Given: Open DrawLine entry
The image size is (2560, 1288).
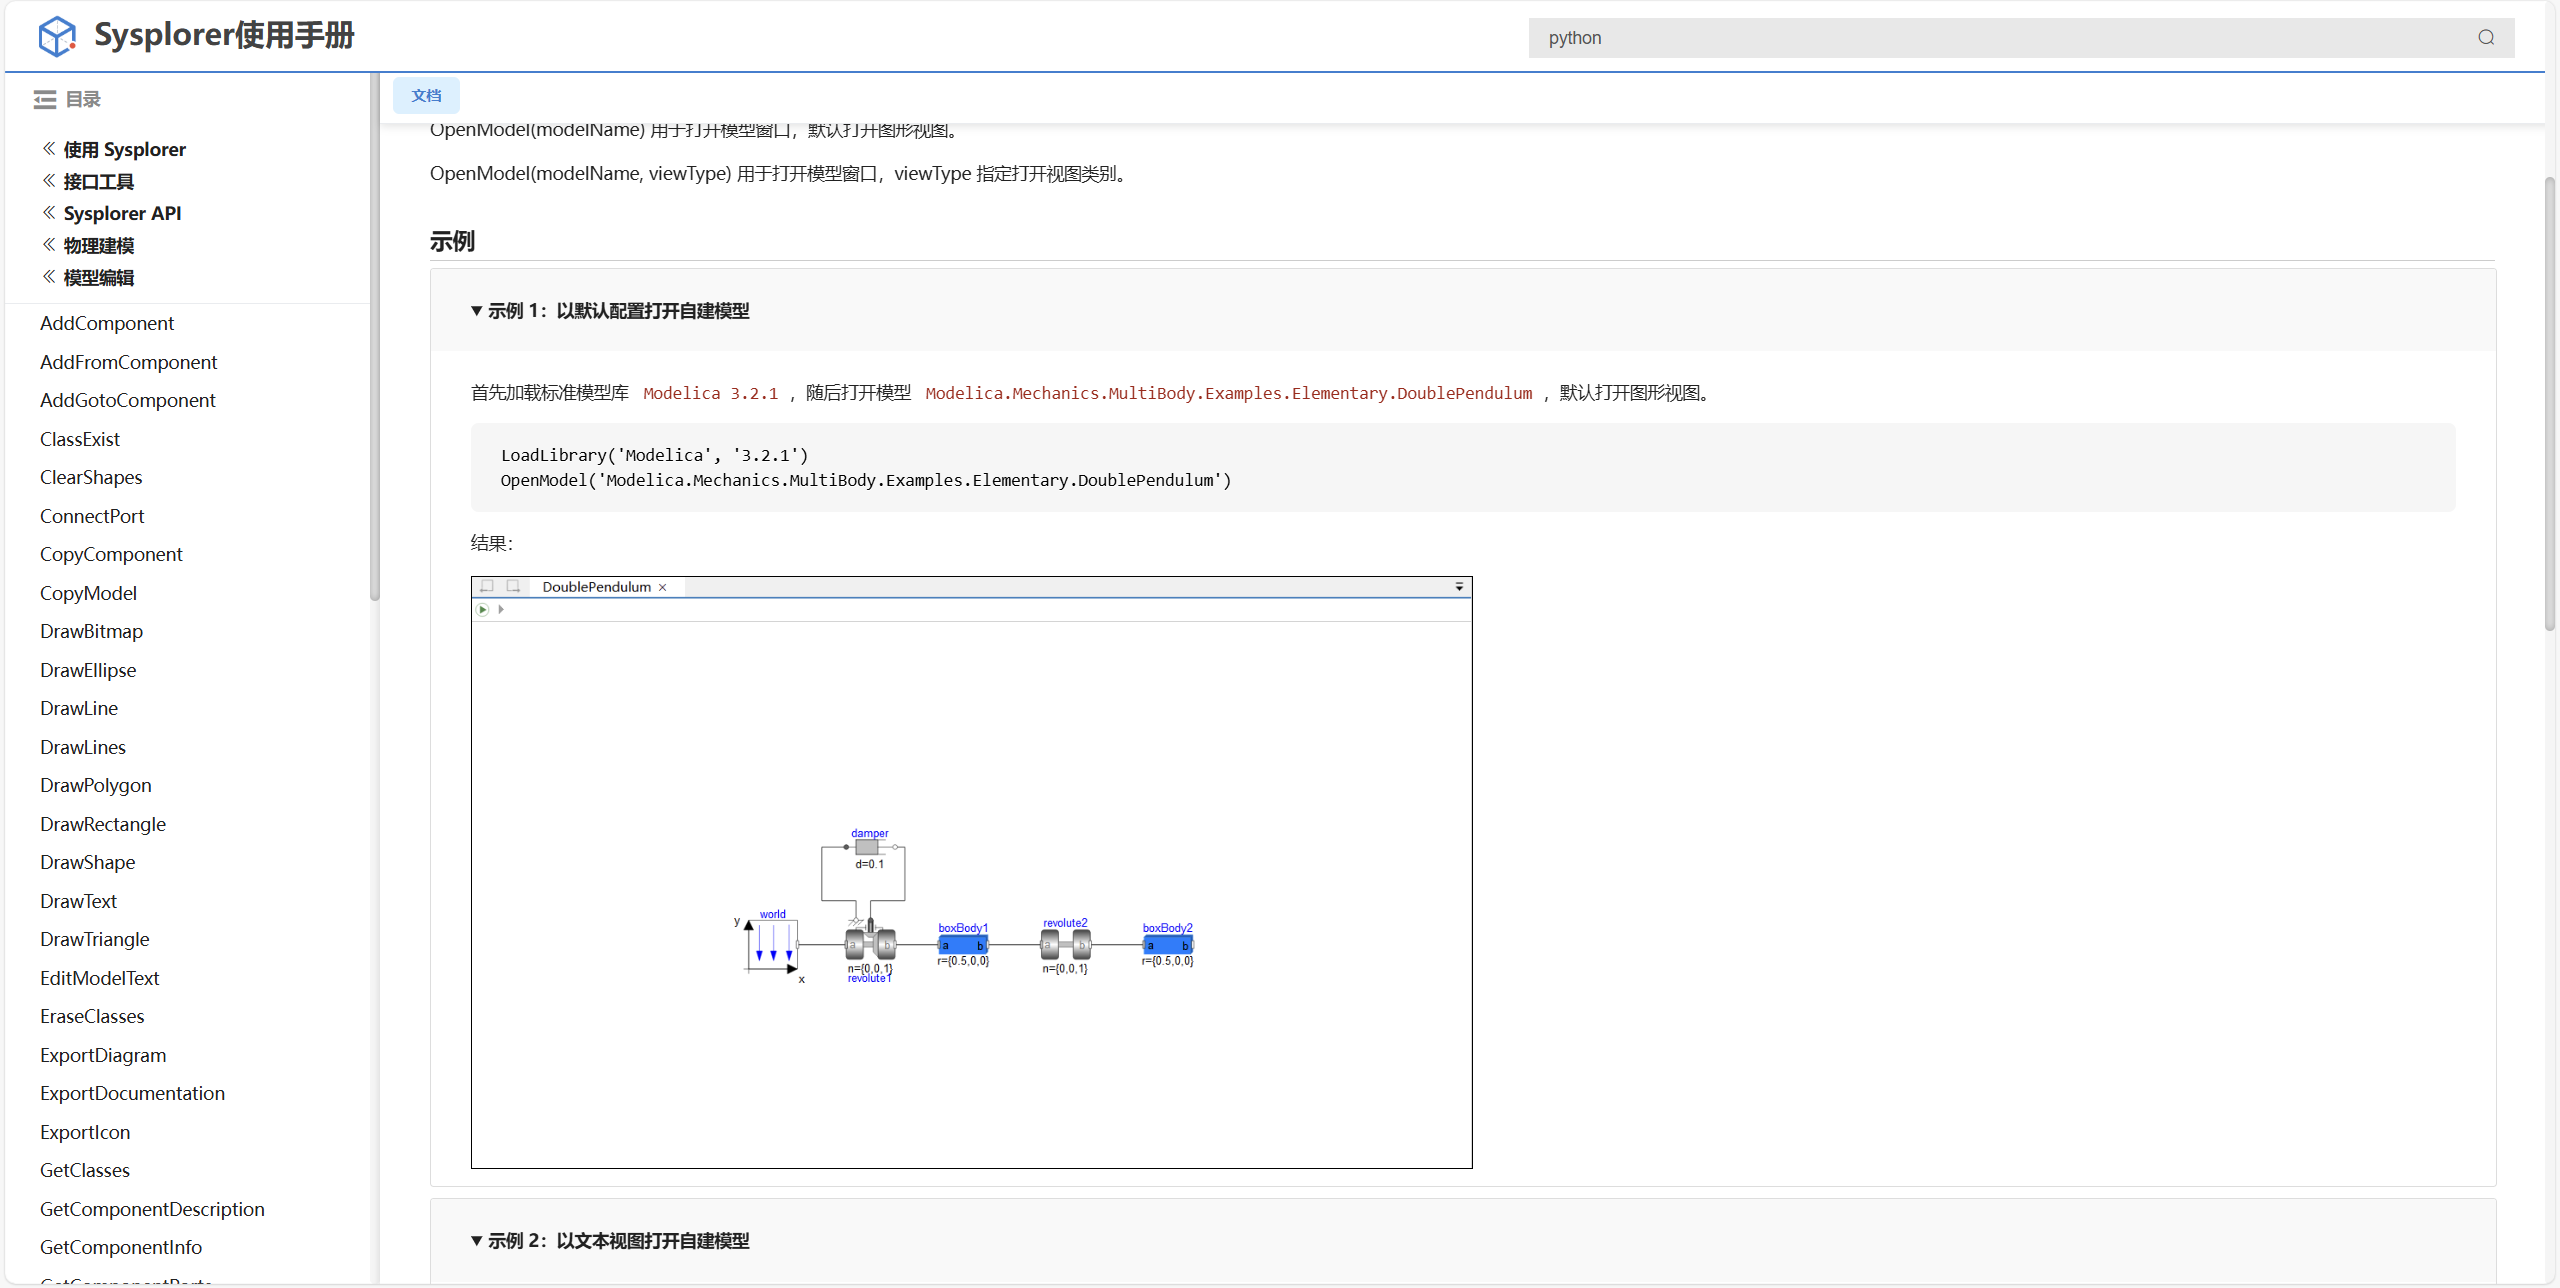Looking at the screenshot, I should [x=79, y=708].
